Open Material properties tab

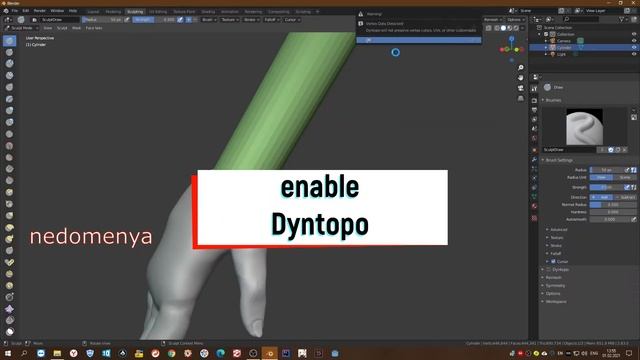click(534, 207)
